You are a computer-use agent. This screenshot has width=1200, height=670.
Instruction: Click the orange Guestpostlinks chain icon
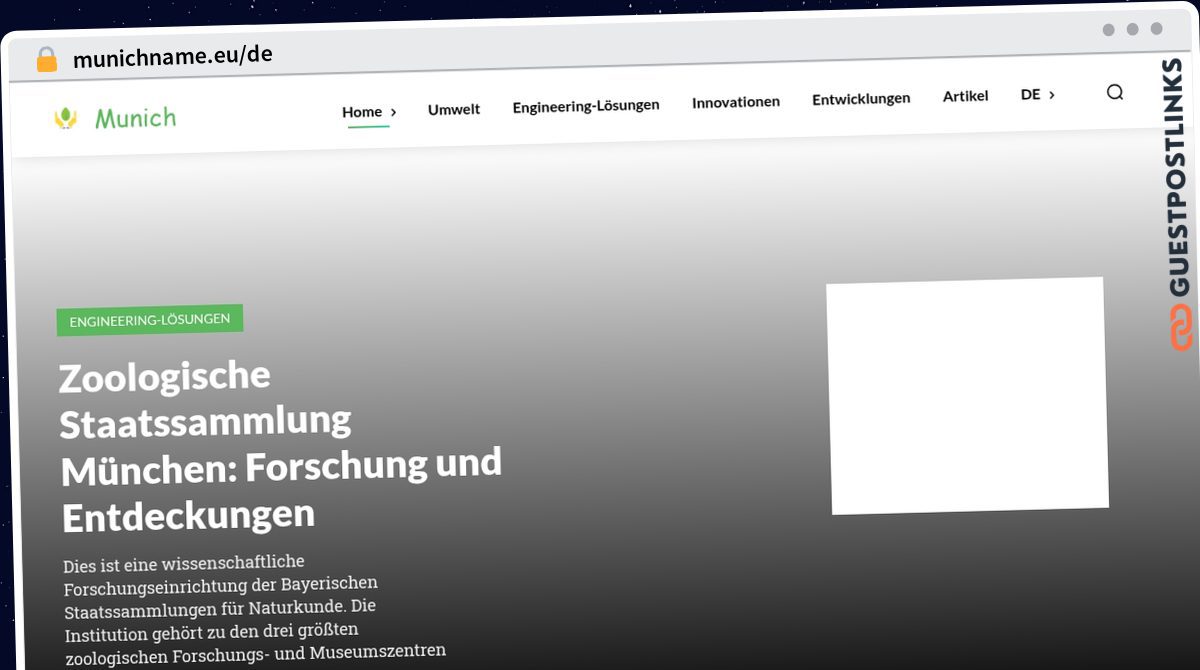1180,327
